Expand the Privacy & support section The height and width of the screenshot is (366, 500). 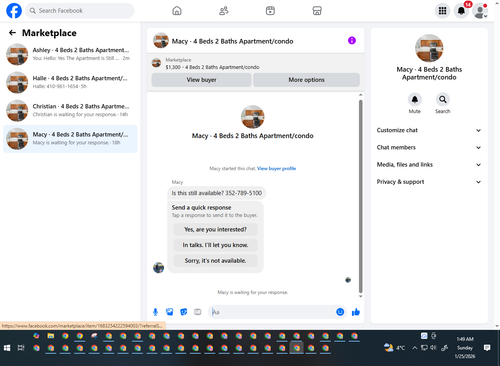[429, 182]
